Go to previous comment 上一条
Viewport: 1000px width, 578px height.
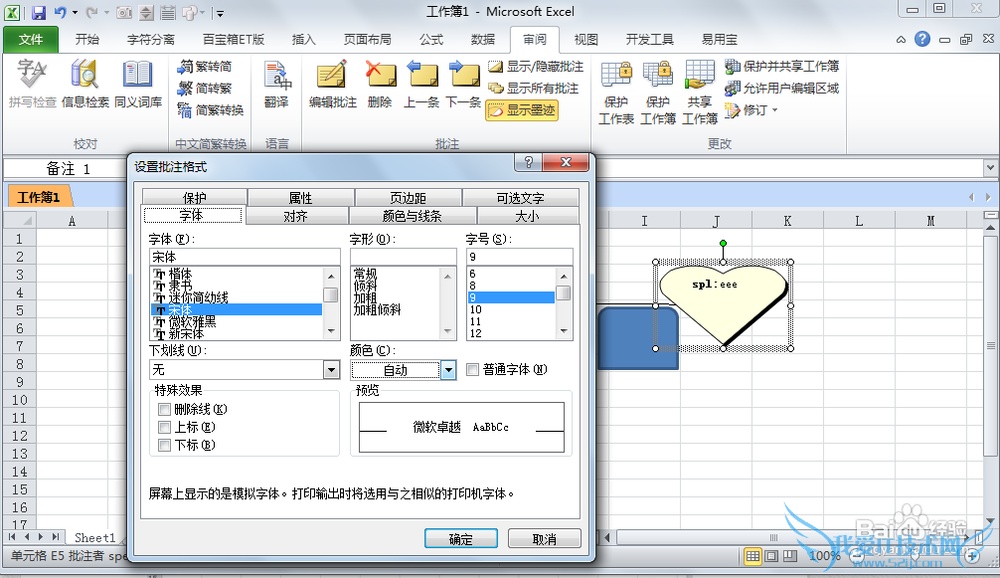point(422,84)
